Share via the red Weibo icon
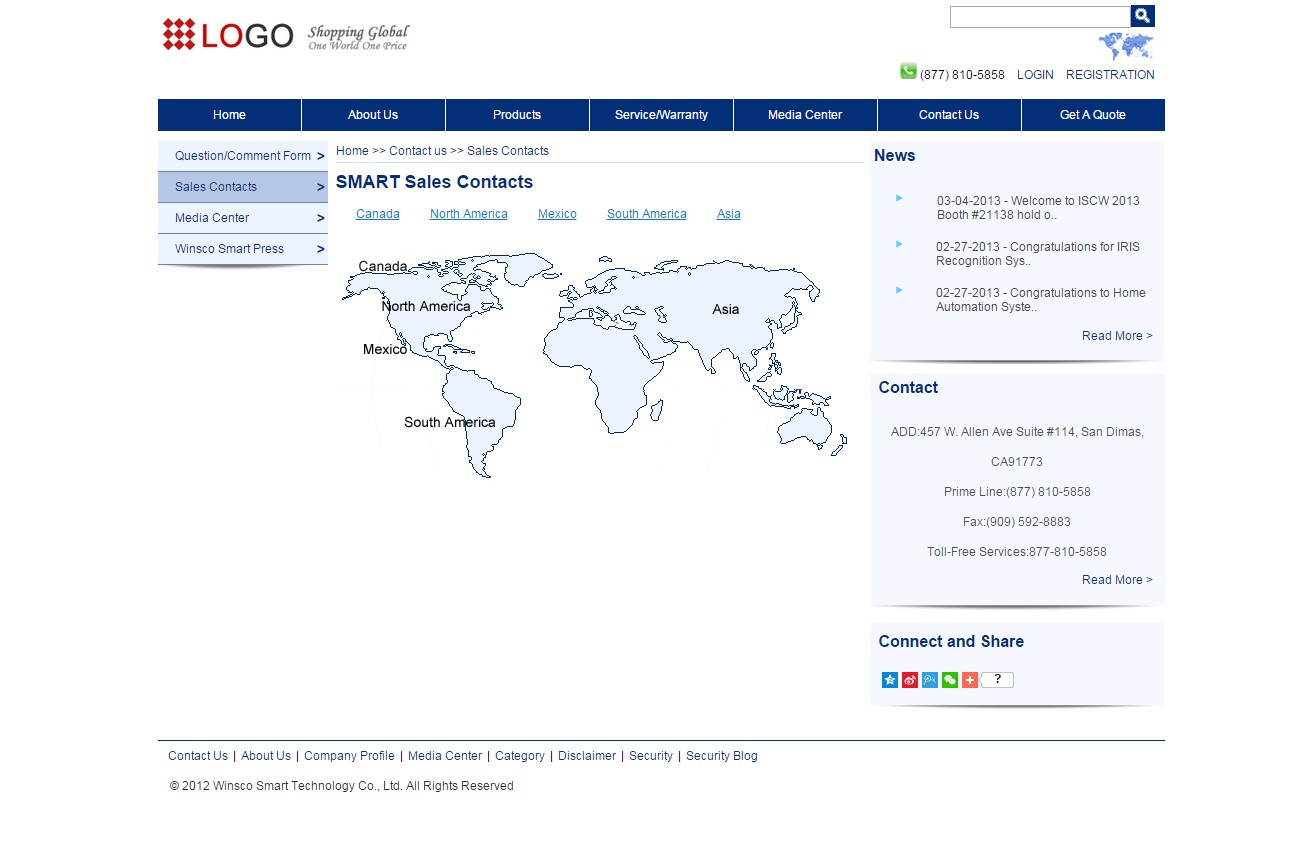Image resolution: width=1289 pixels, height=847 pixels. (x=910, y=680)
